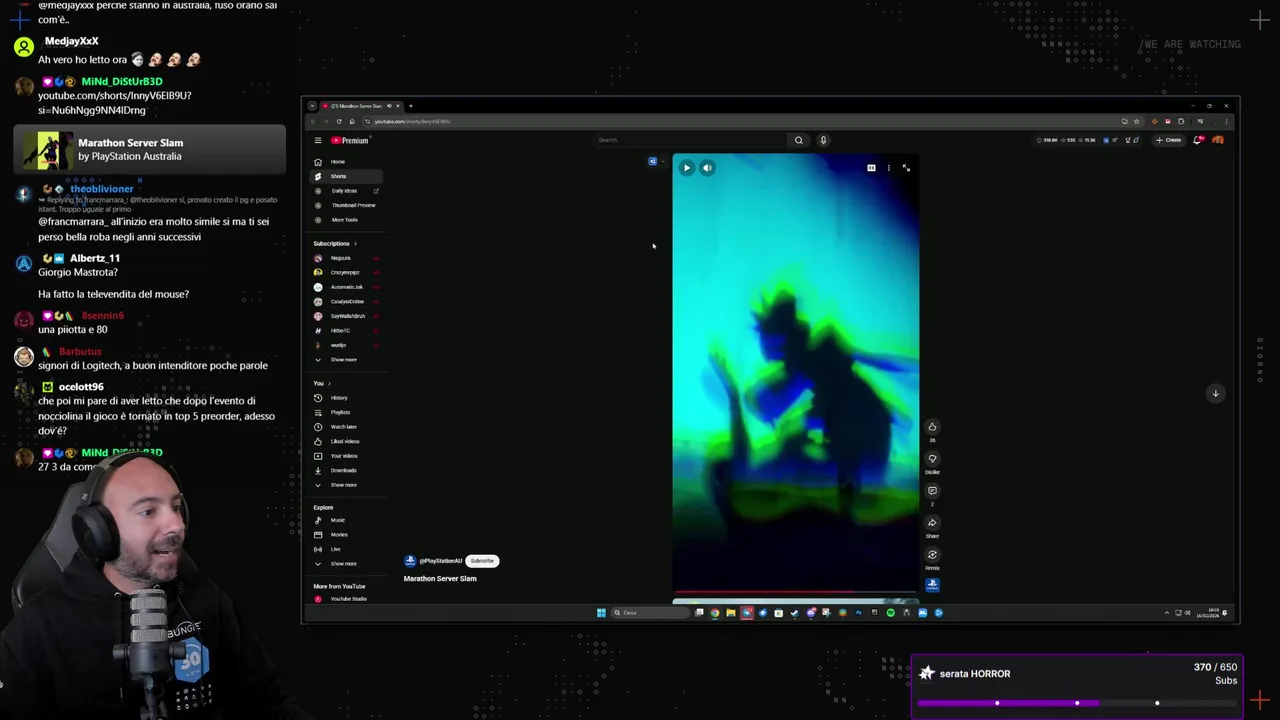Go to Home in YouTube sidebar
The height and width of the screenshot is (720, 1280).
coord(345,162)
